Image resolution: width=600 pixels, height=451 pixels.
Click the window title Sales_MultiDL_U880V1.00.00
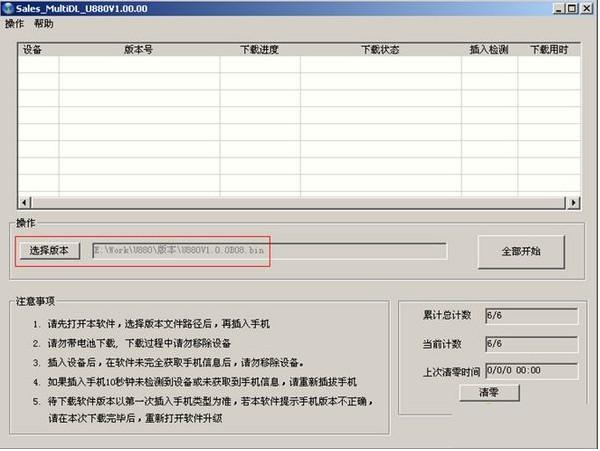tap(82, 8)
